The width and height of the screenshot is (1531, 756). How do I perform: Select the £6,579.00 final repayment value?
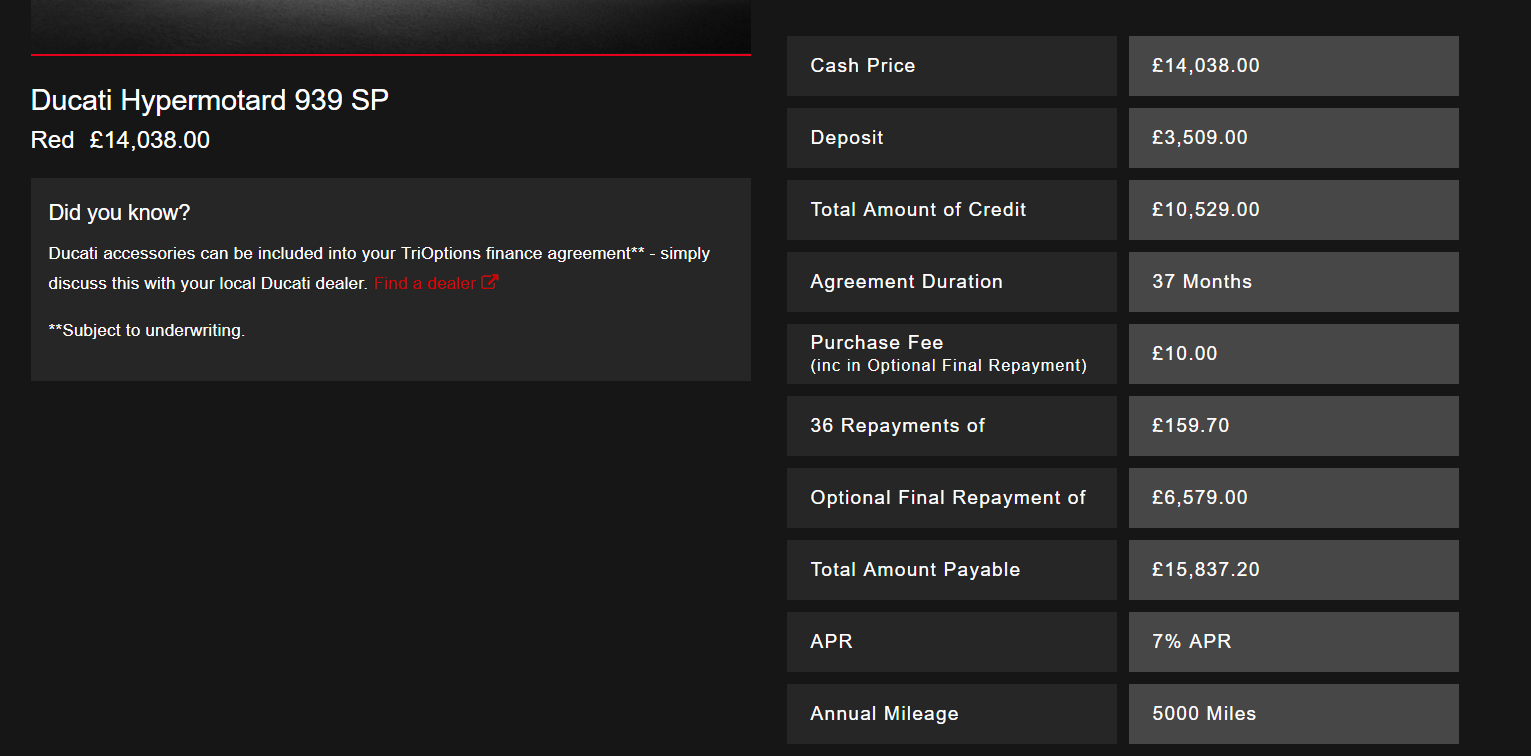coord(1200,498)
